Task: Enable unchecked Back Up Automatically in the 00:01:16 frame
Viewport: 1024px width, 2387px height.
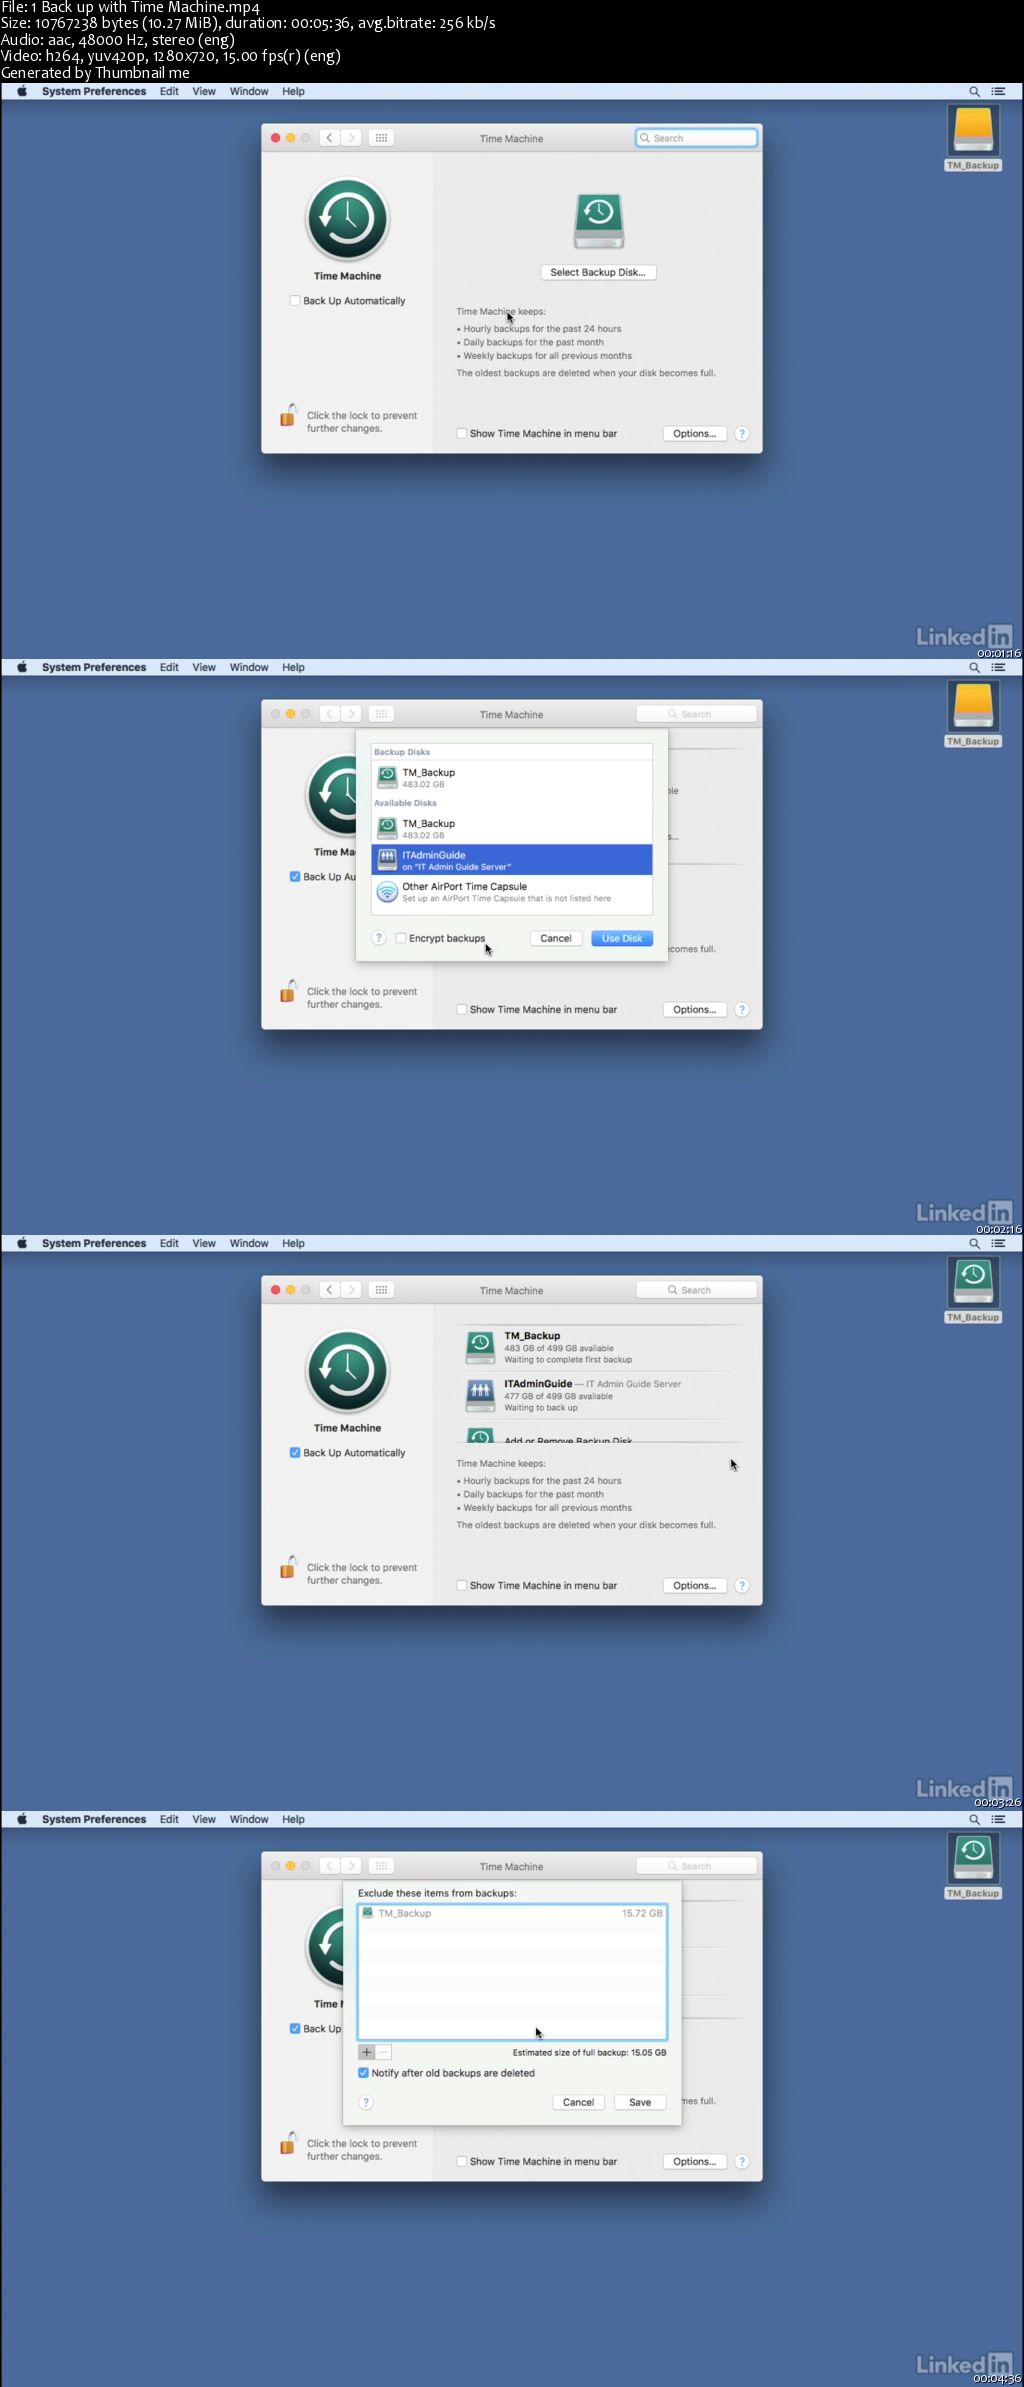Action: pyautogui.click(x=295, y=301)
